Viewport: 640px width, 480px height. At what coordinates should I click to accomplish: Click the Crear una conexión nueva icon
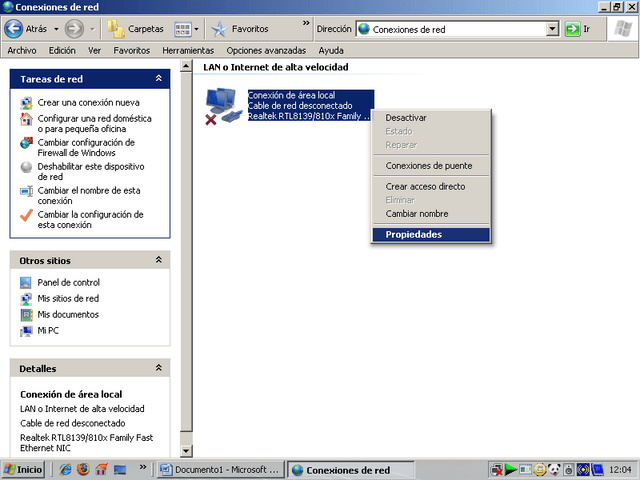[x=27, y=103]
